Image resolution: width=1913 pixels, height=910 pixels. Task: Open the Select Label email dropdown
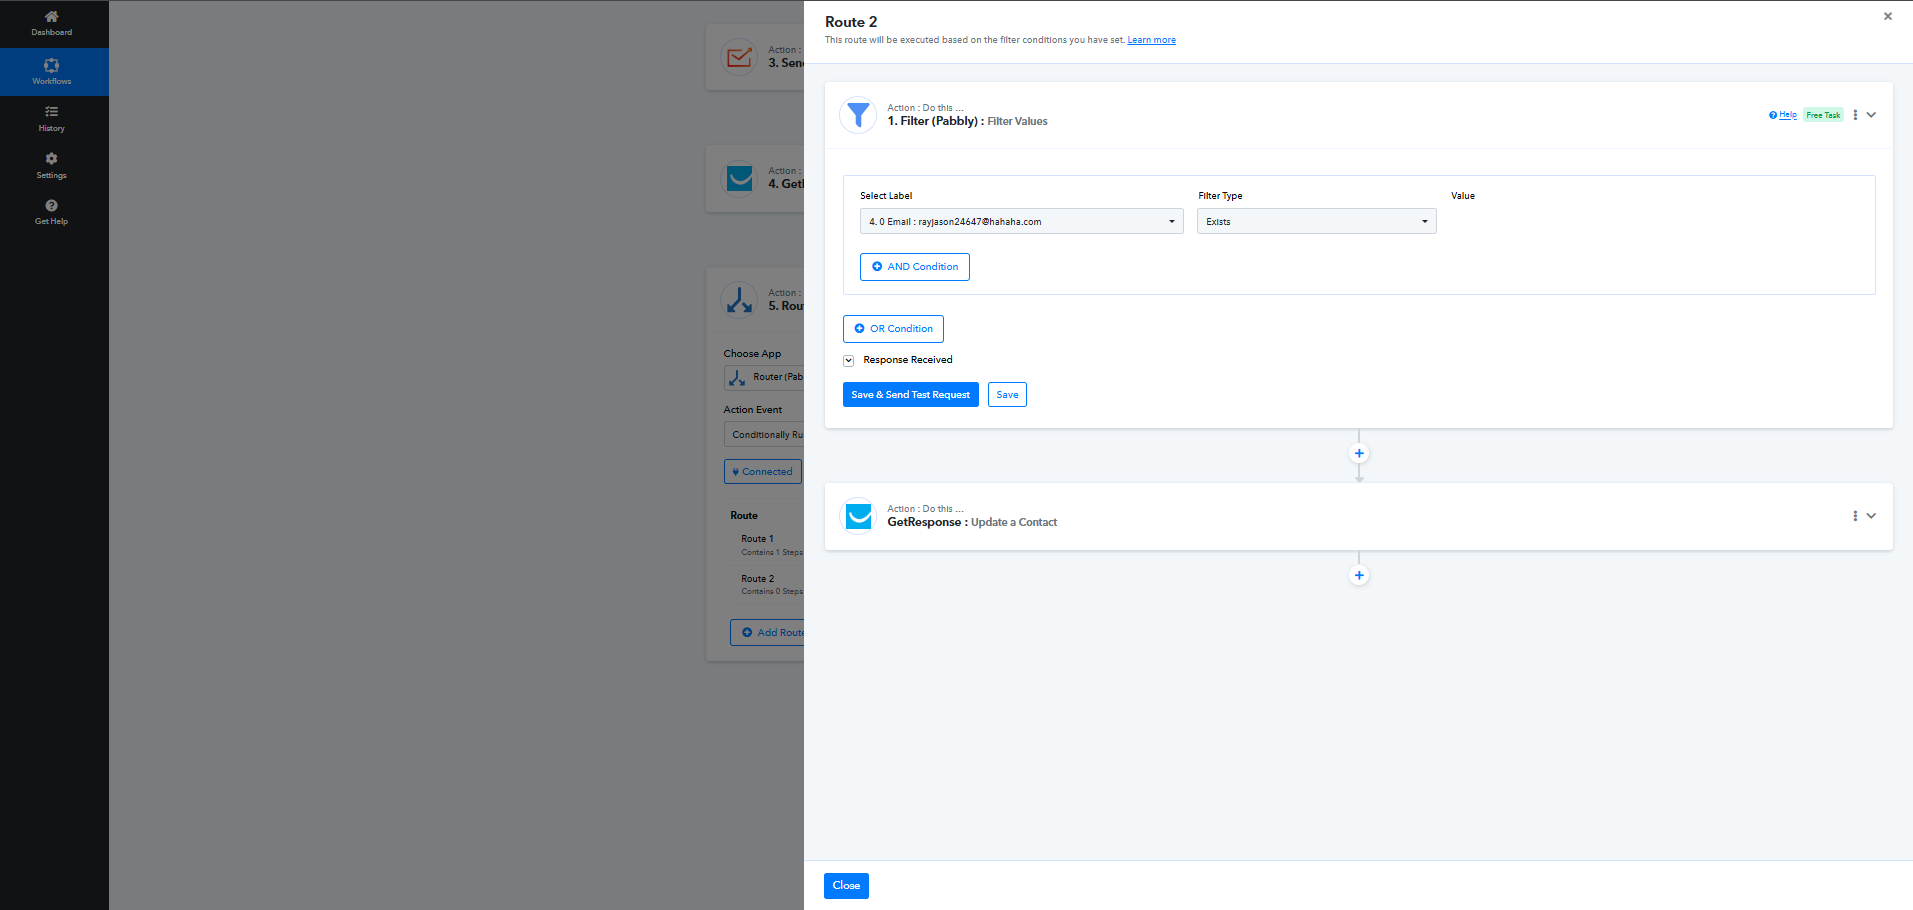tap(1021, 221)
